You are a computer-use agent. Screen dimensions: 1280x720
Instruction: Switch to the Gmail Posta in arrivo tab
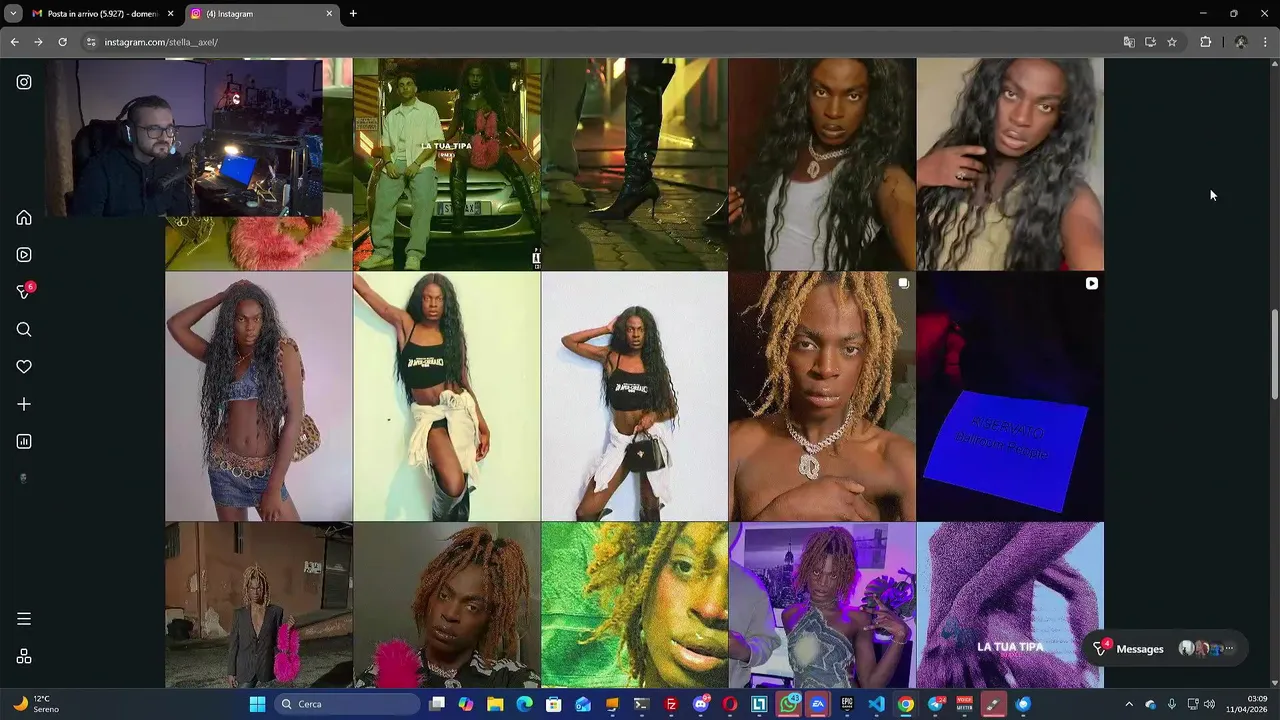(x=95, y=14)
